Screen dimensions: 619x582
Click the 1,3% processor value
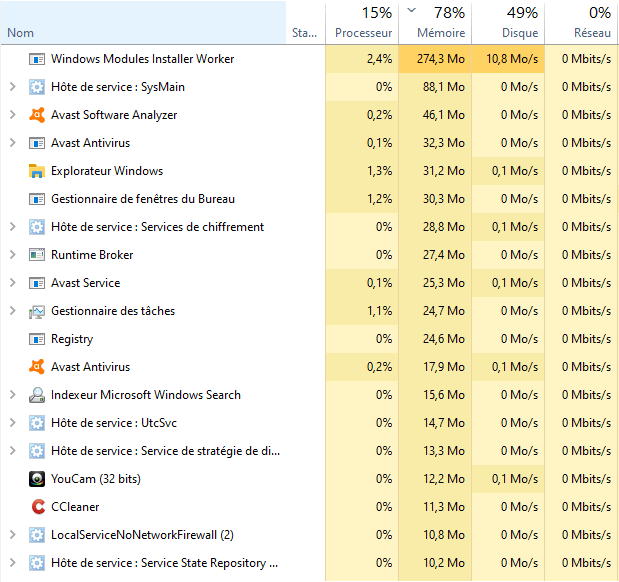pos(379,171)
